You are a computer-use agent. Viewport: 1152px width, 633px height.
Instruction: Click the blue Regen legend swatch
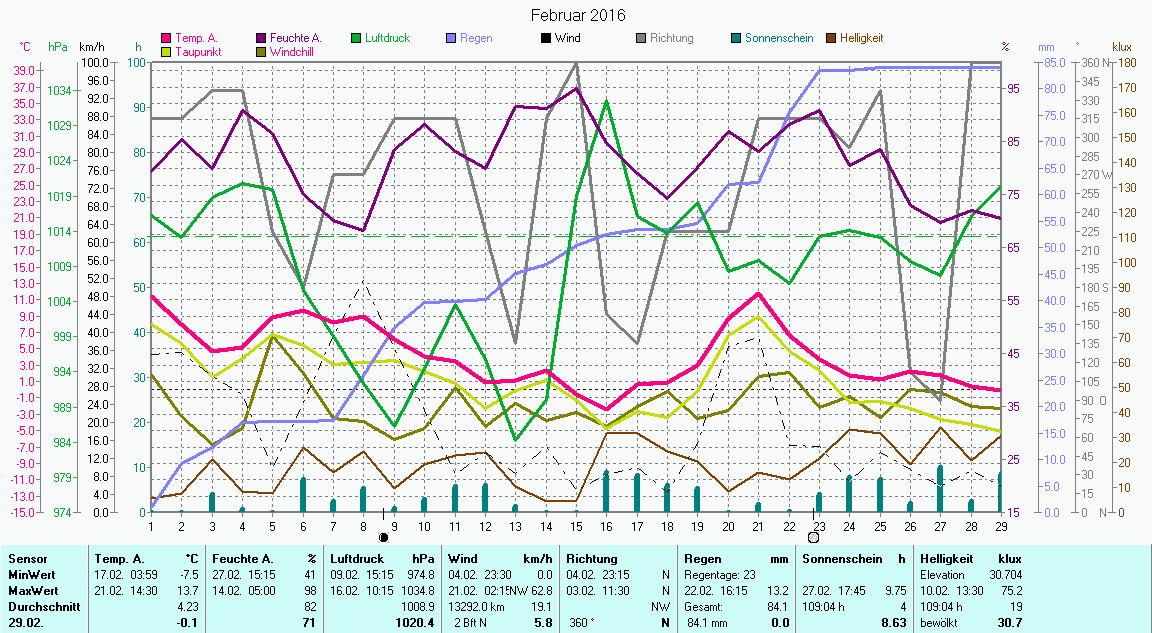tap(450, 39)
